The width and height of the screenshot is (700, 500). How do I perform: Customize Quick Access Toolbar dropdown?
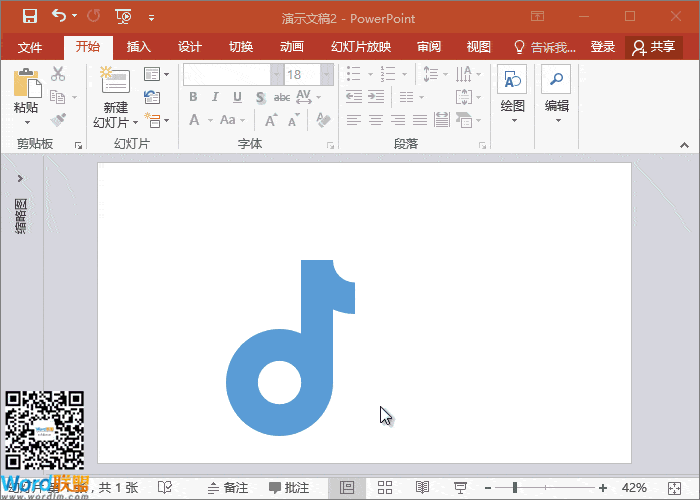pyautogui.click(x=151, y=18)
